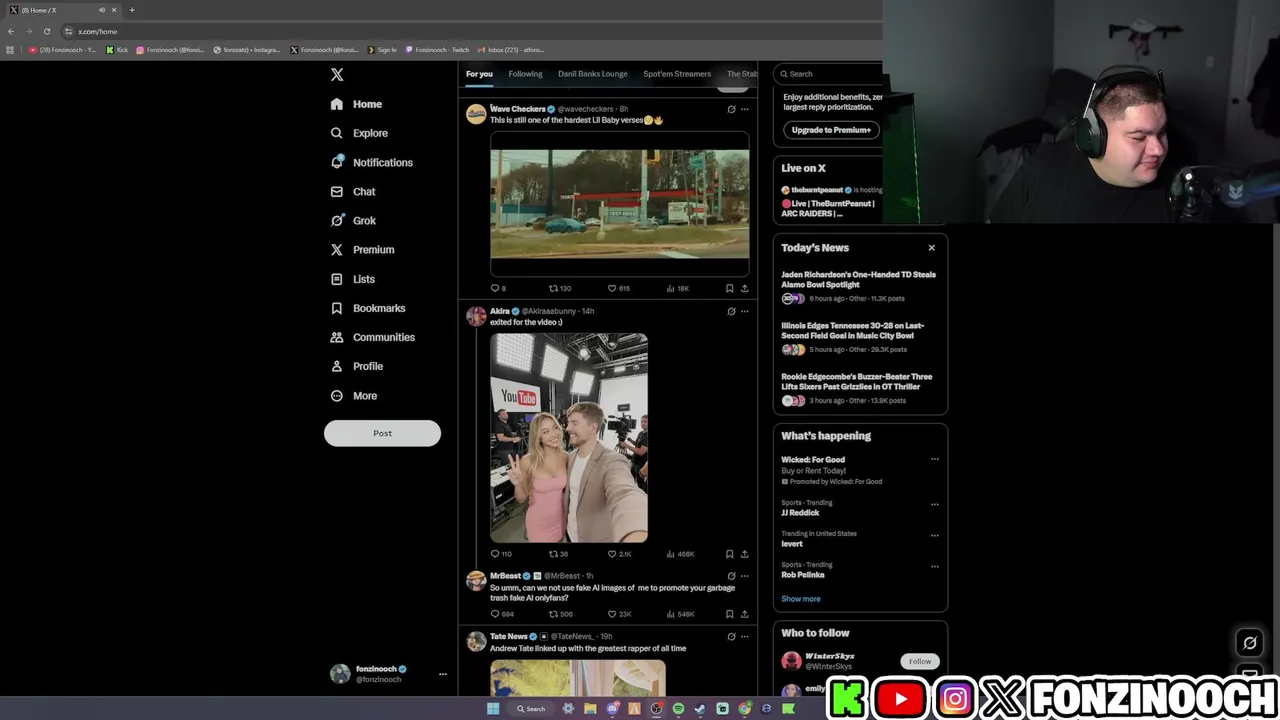Bookmark the Wave Checkers post

(x=729, y=288)
